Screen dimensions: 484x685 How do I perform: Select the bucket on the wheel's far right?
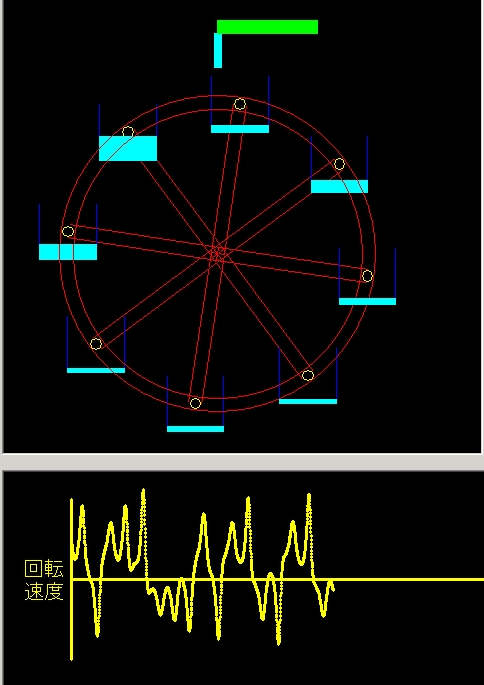(367, 276)
